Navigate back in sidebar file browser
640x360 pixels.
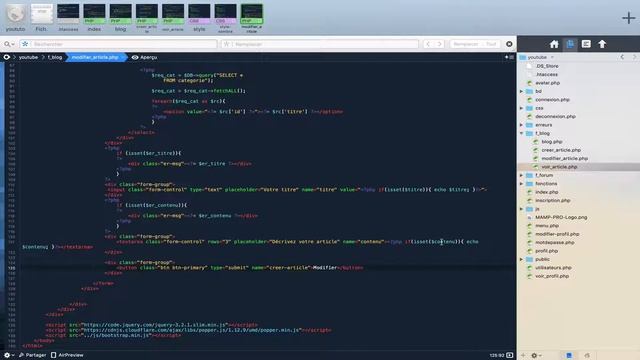click(x=622, y=58)
